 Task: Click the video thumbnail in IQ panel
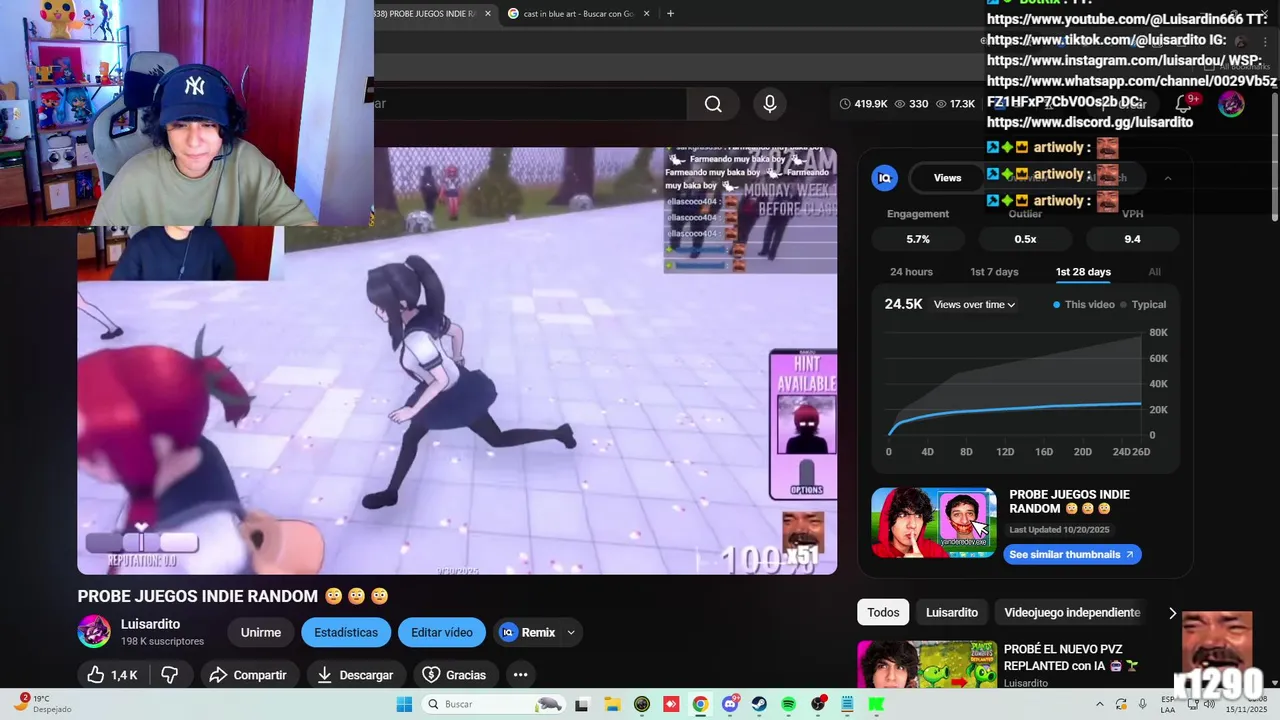coord(934,523)
